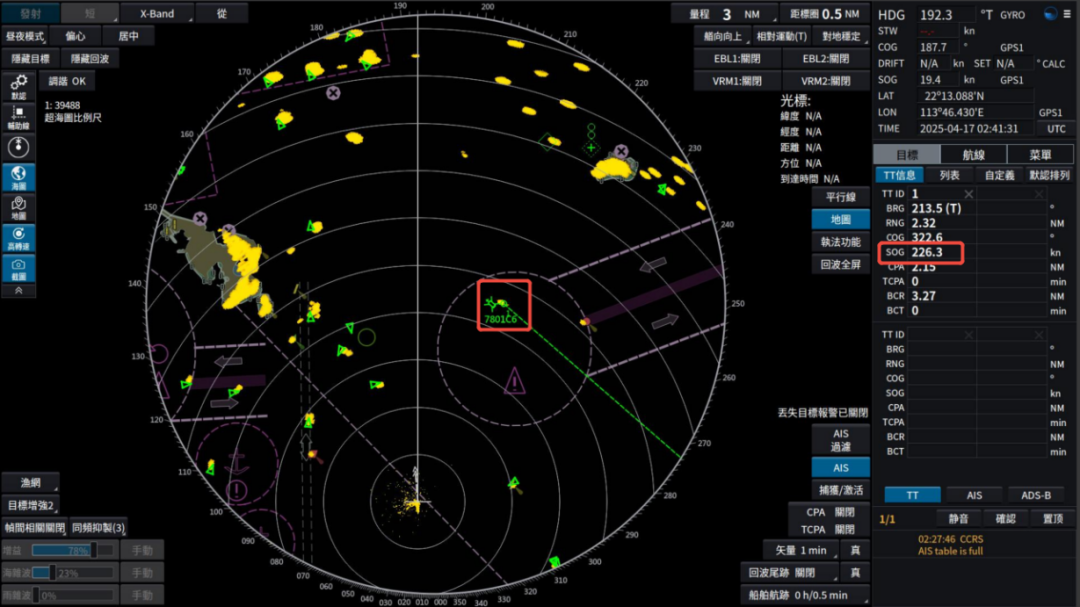This screenshot has width=1080, height=607.
Task: Click the 靜音 mute alarm button
Action: click(958, 518)
